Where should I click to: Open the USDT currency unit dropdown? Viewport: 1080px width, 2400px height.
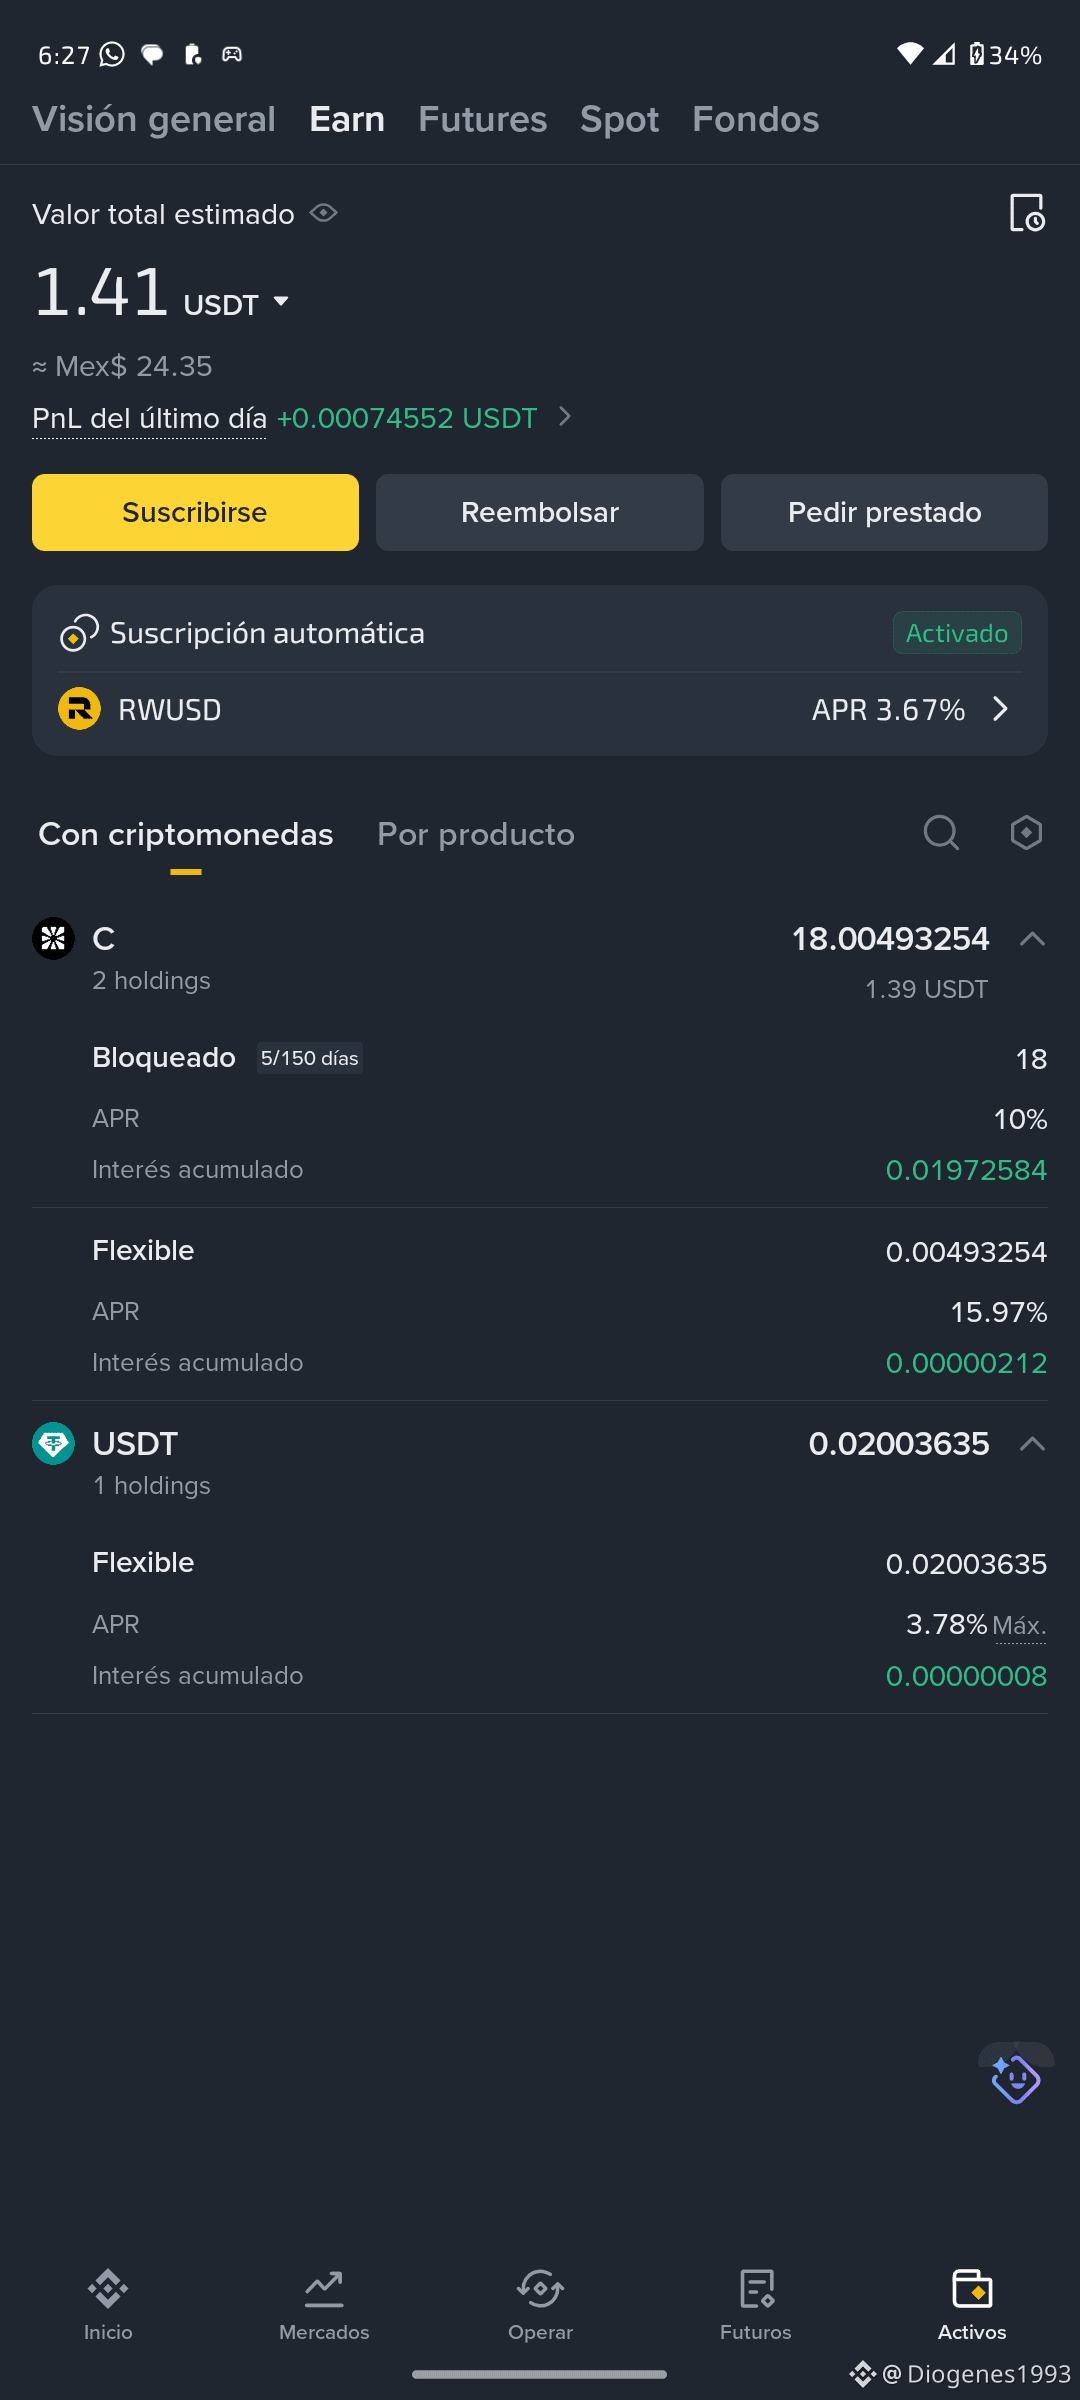(x=237, y=303)
